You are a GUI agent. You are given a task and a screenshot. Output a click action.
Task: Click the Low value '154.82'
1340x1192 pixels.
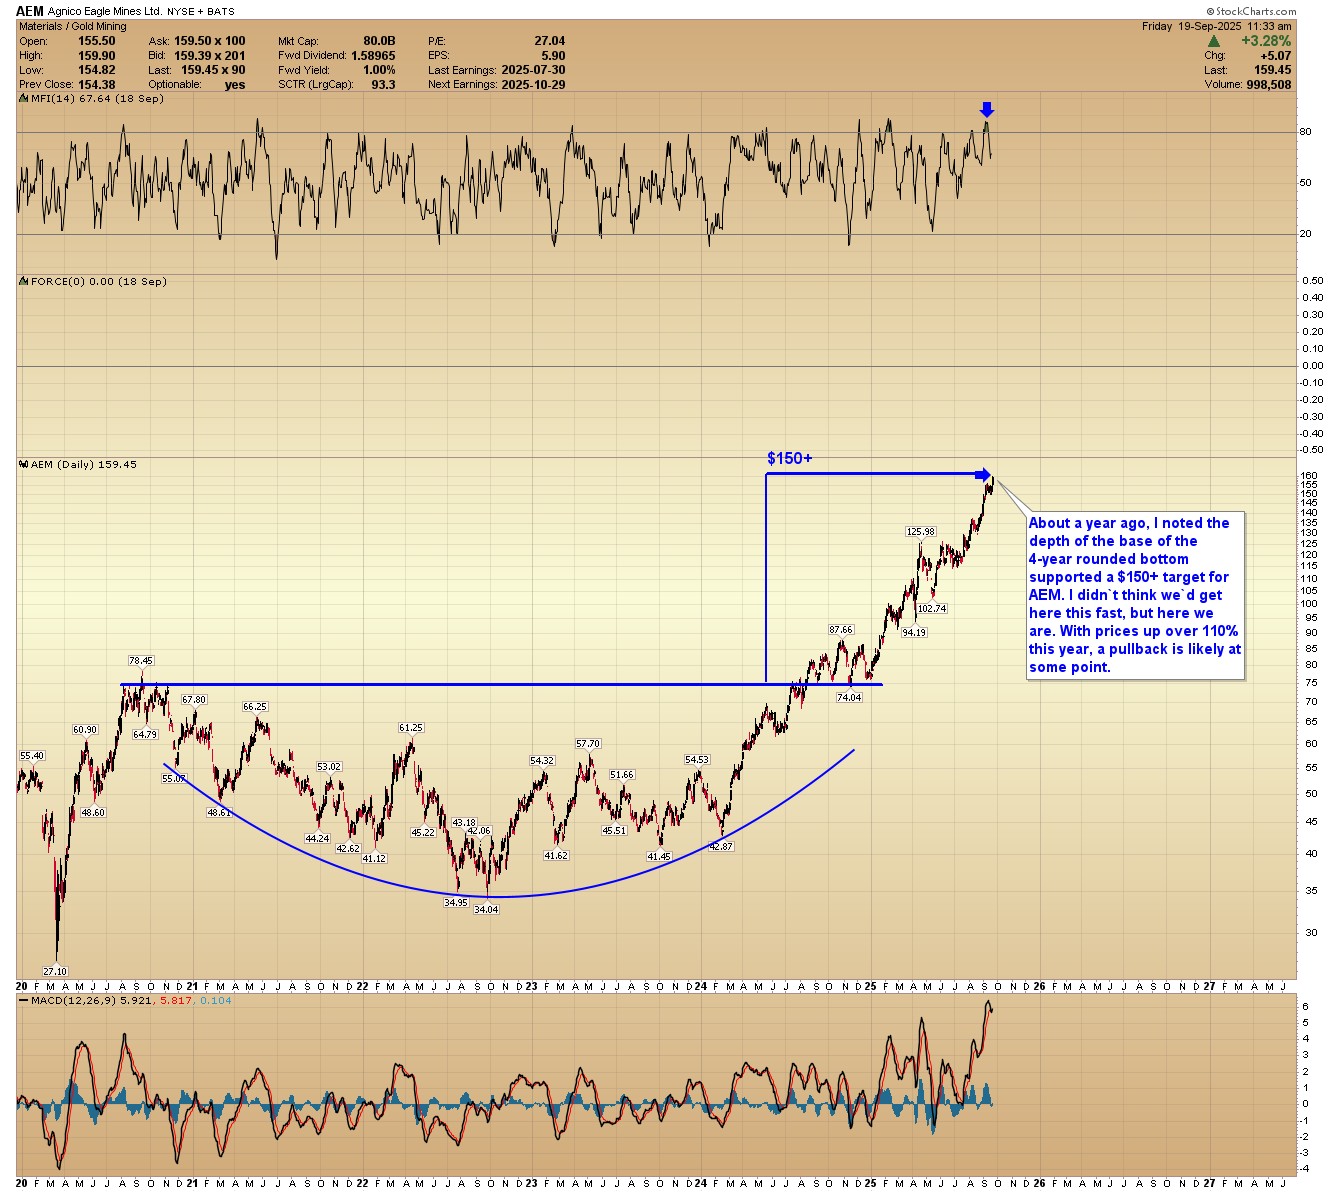(x=95, y=70)
